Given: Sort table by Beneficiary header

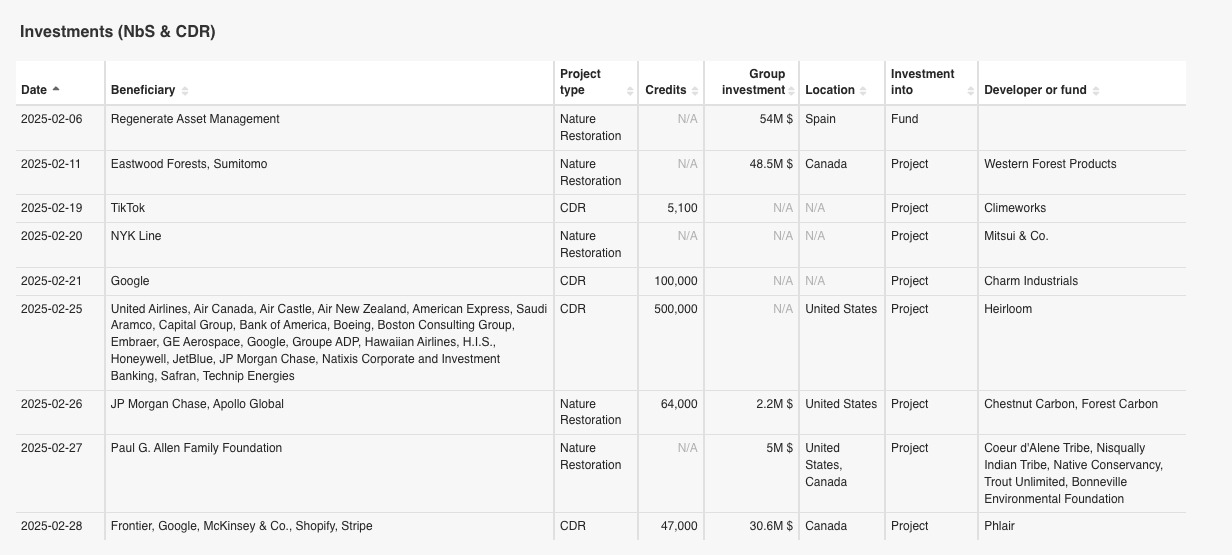Looking at the screenshot, I should (x=143, y=90).
